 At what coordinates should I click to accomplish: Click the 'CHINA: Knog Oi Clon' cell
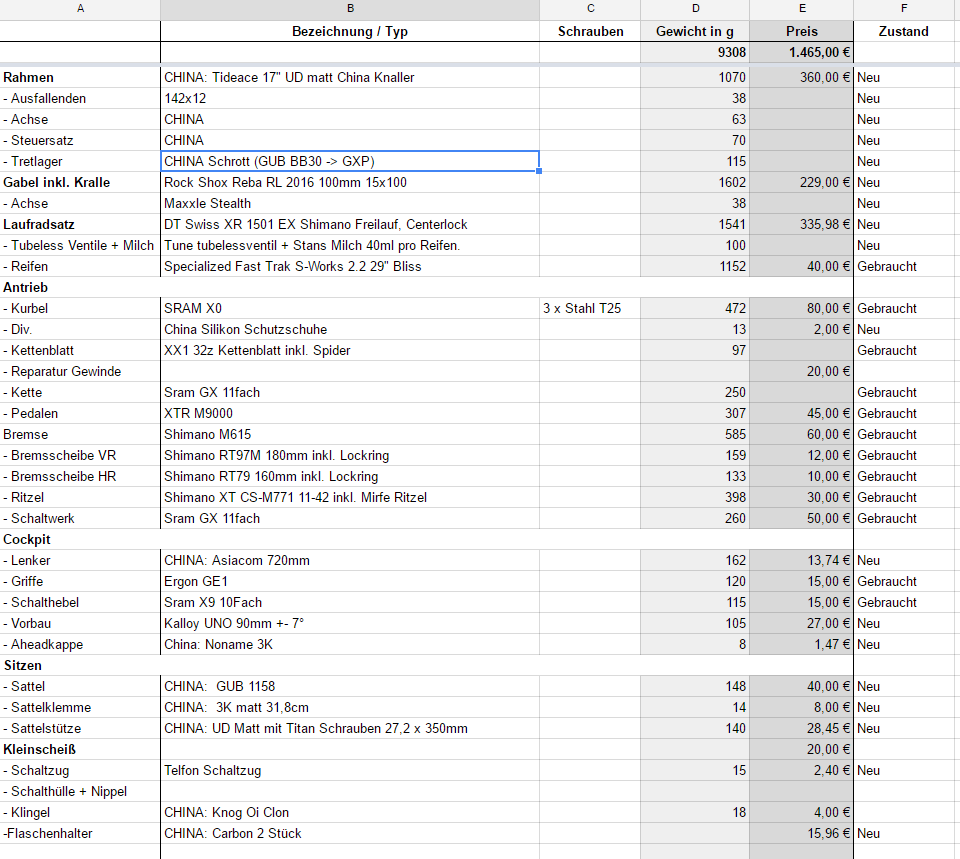point(349,812)
